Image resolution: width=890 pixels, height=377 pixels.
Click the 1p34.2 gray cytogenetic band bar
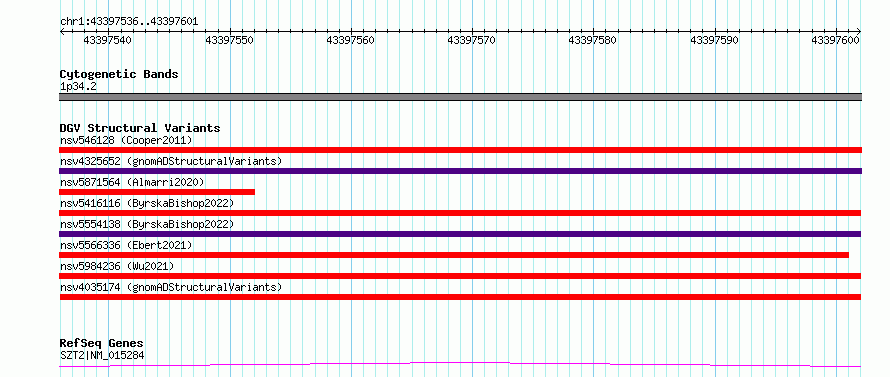pyautogui.click(x=460, y=97)
